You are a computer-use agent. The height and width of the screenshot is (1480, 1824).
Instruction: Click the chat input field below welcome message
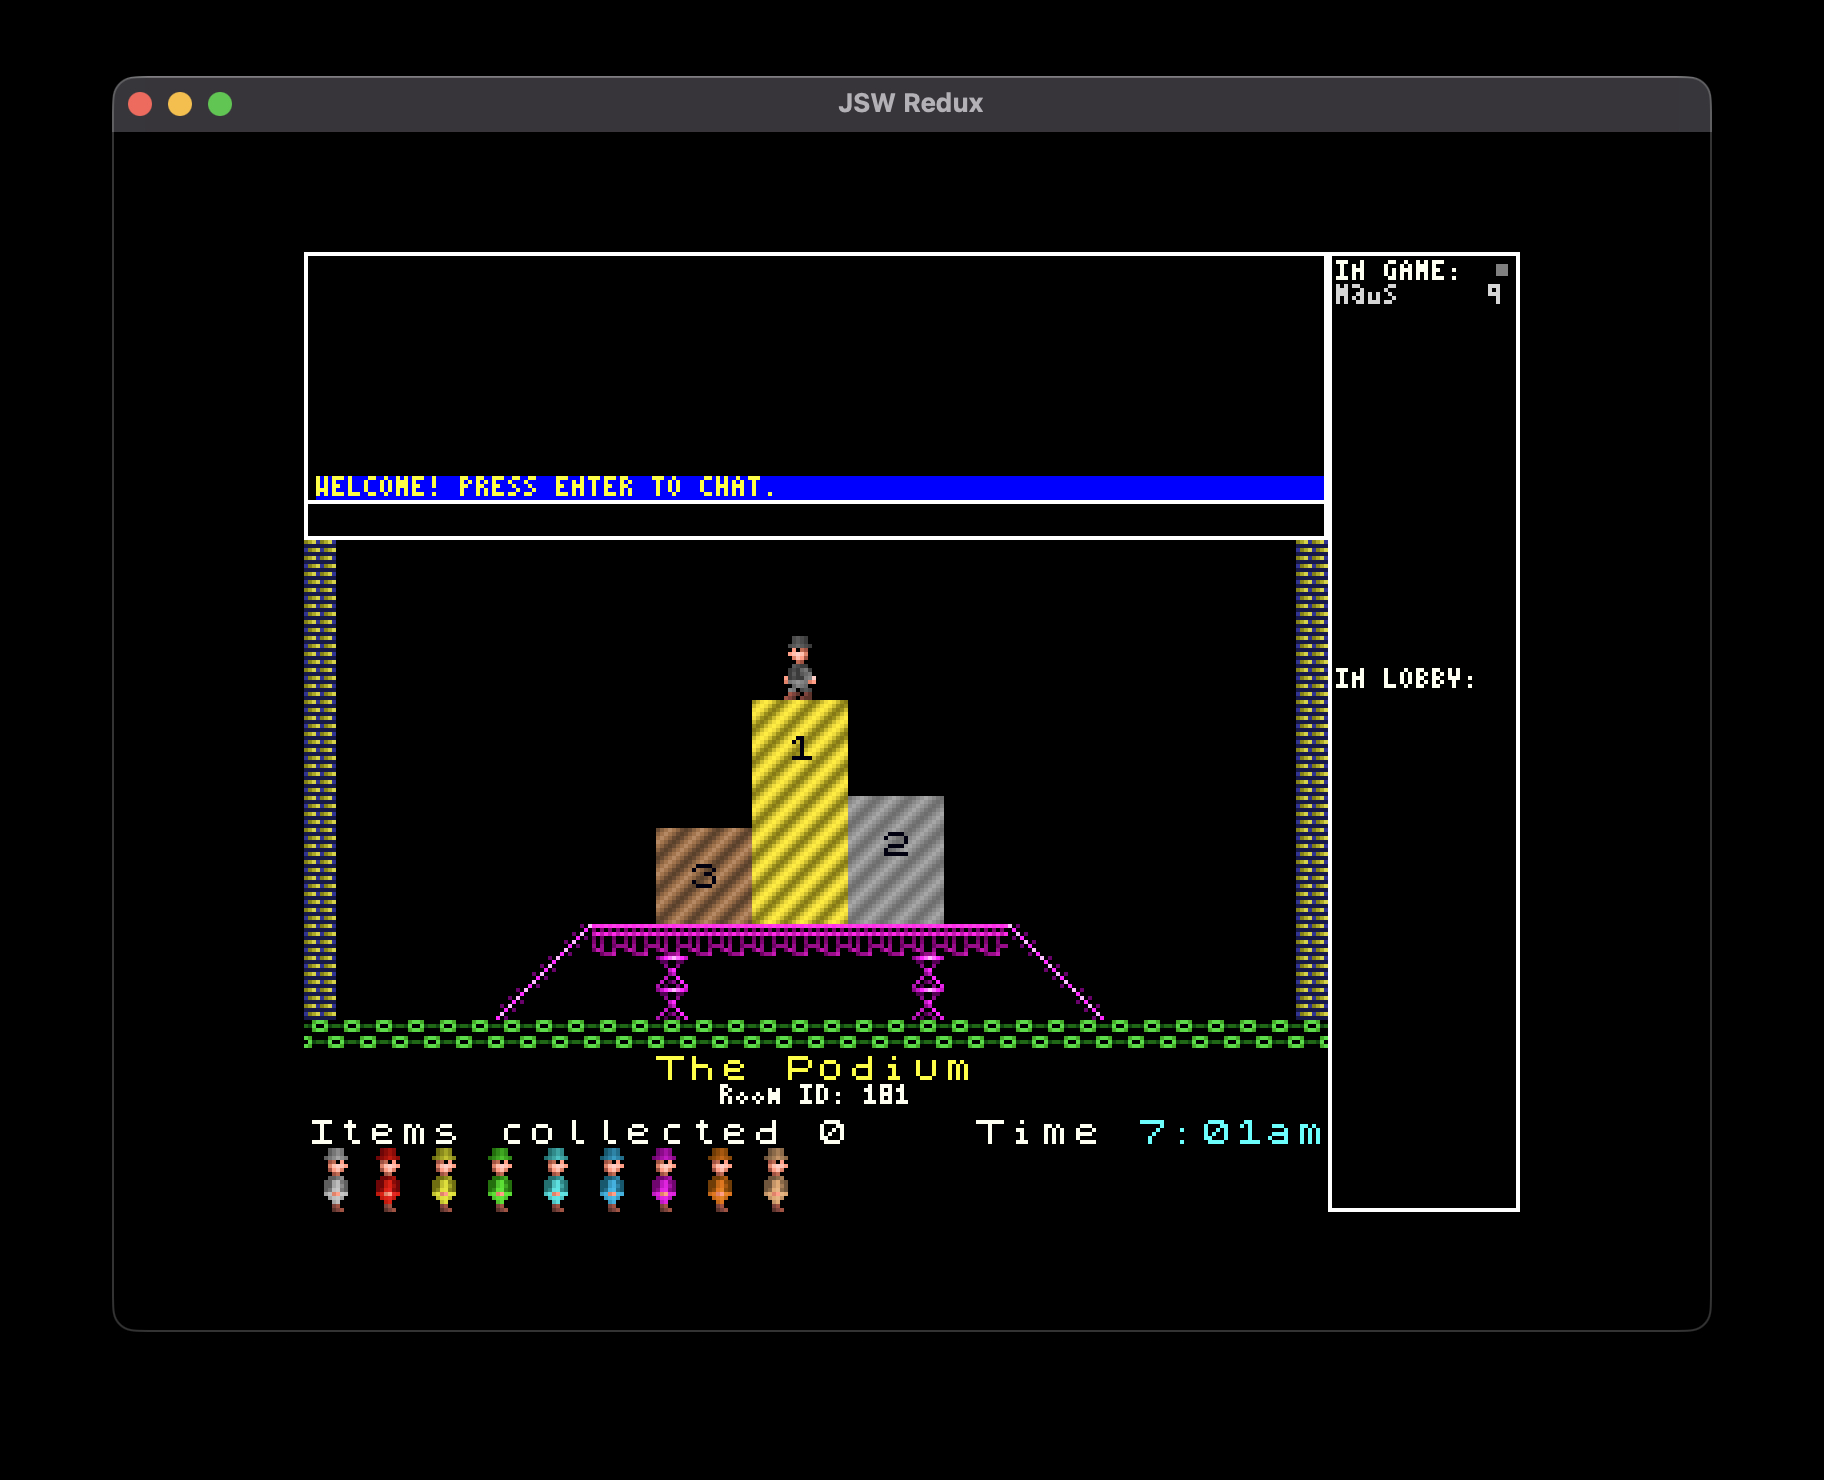(x=815, y=520)
